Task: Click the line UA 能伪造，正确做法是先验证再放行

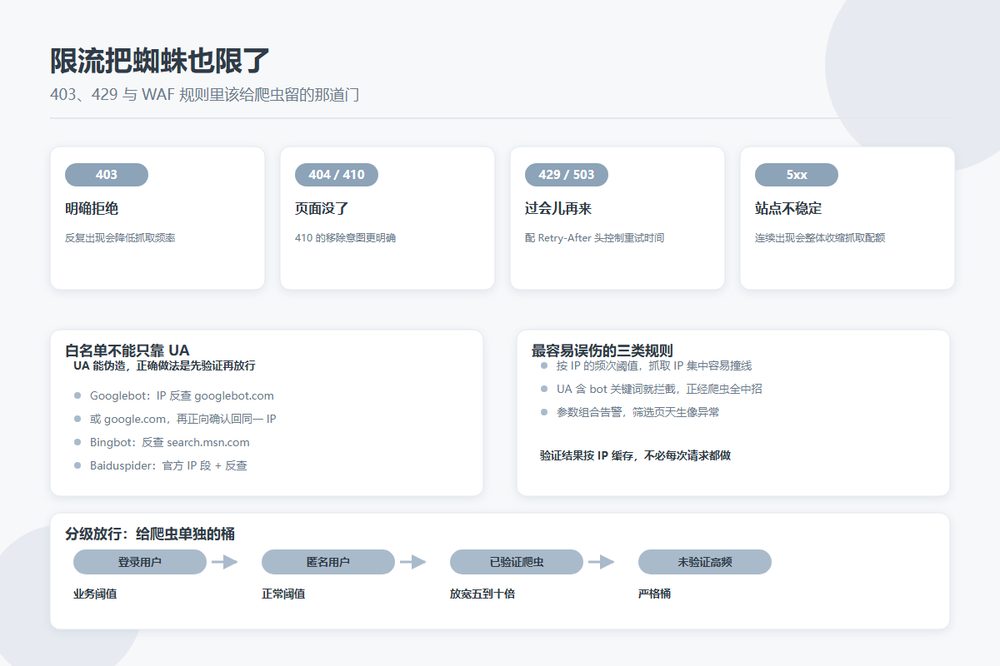Action: (165, 366)
